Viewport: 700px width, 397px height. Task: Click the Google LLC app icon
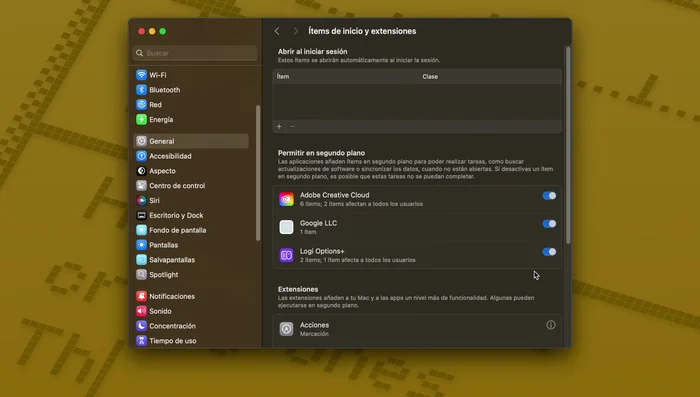(287, 227)
